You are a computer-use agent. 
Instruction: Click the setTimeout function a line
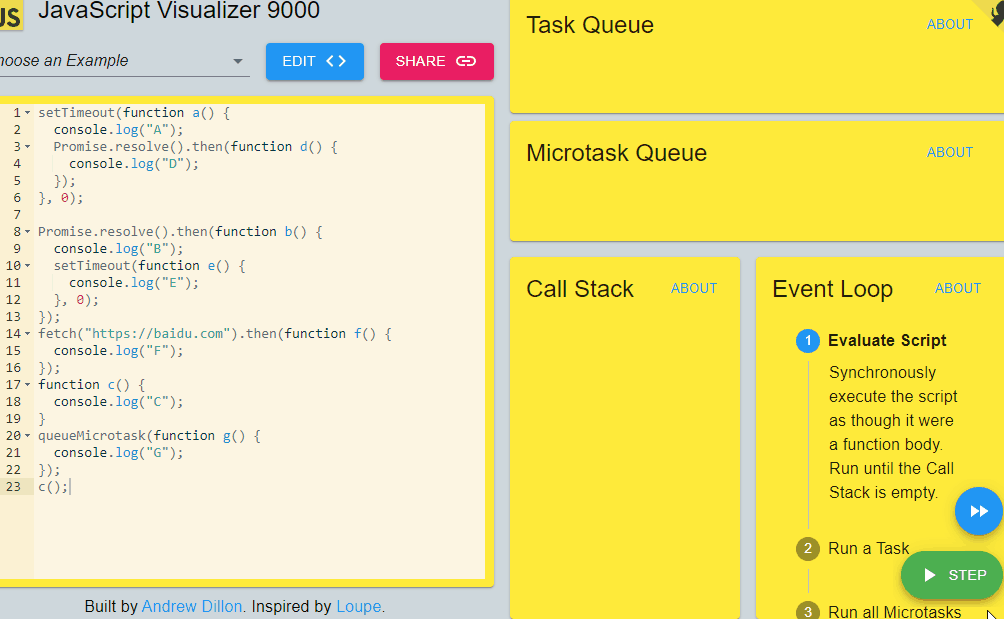coord(134,113)
